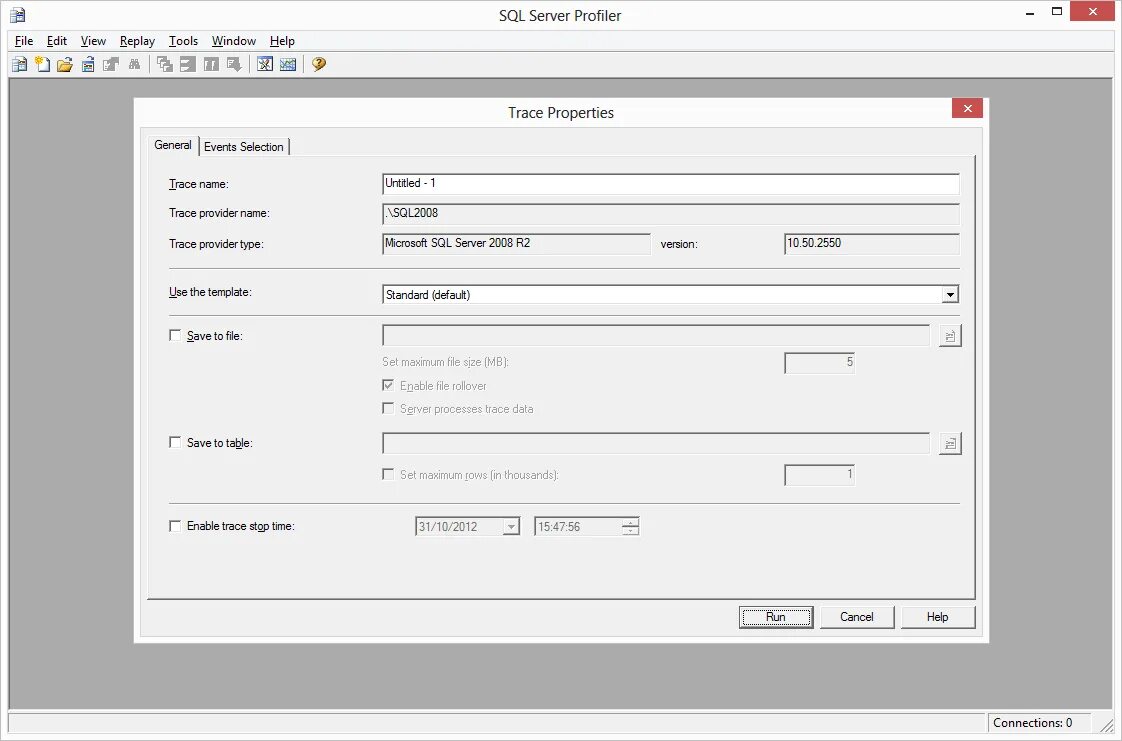Click the Properties toolbar icon
1122x741 pixels.
(111, 64)
